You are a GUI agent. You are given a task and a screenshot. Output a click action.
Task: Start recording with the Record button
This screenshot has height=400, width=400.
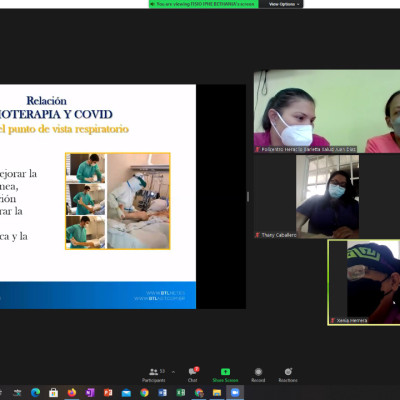[x=258, y=375]
